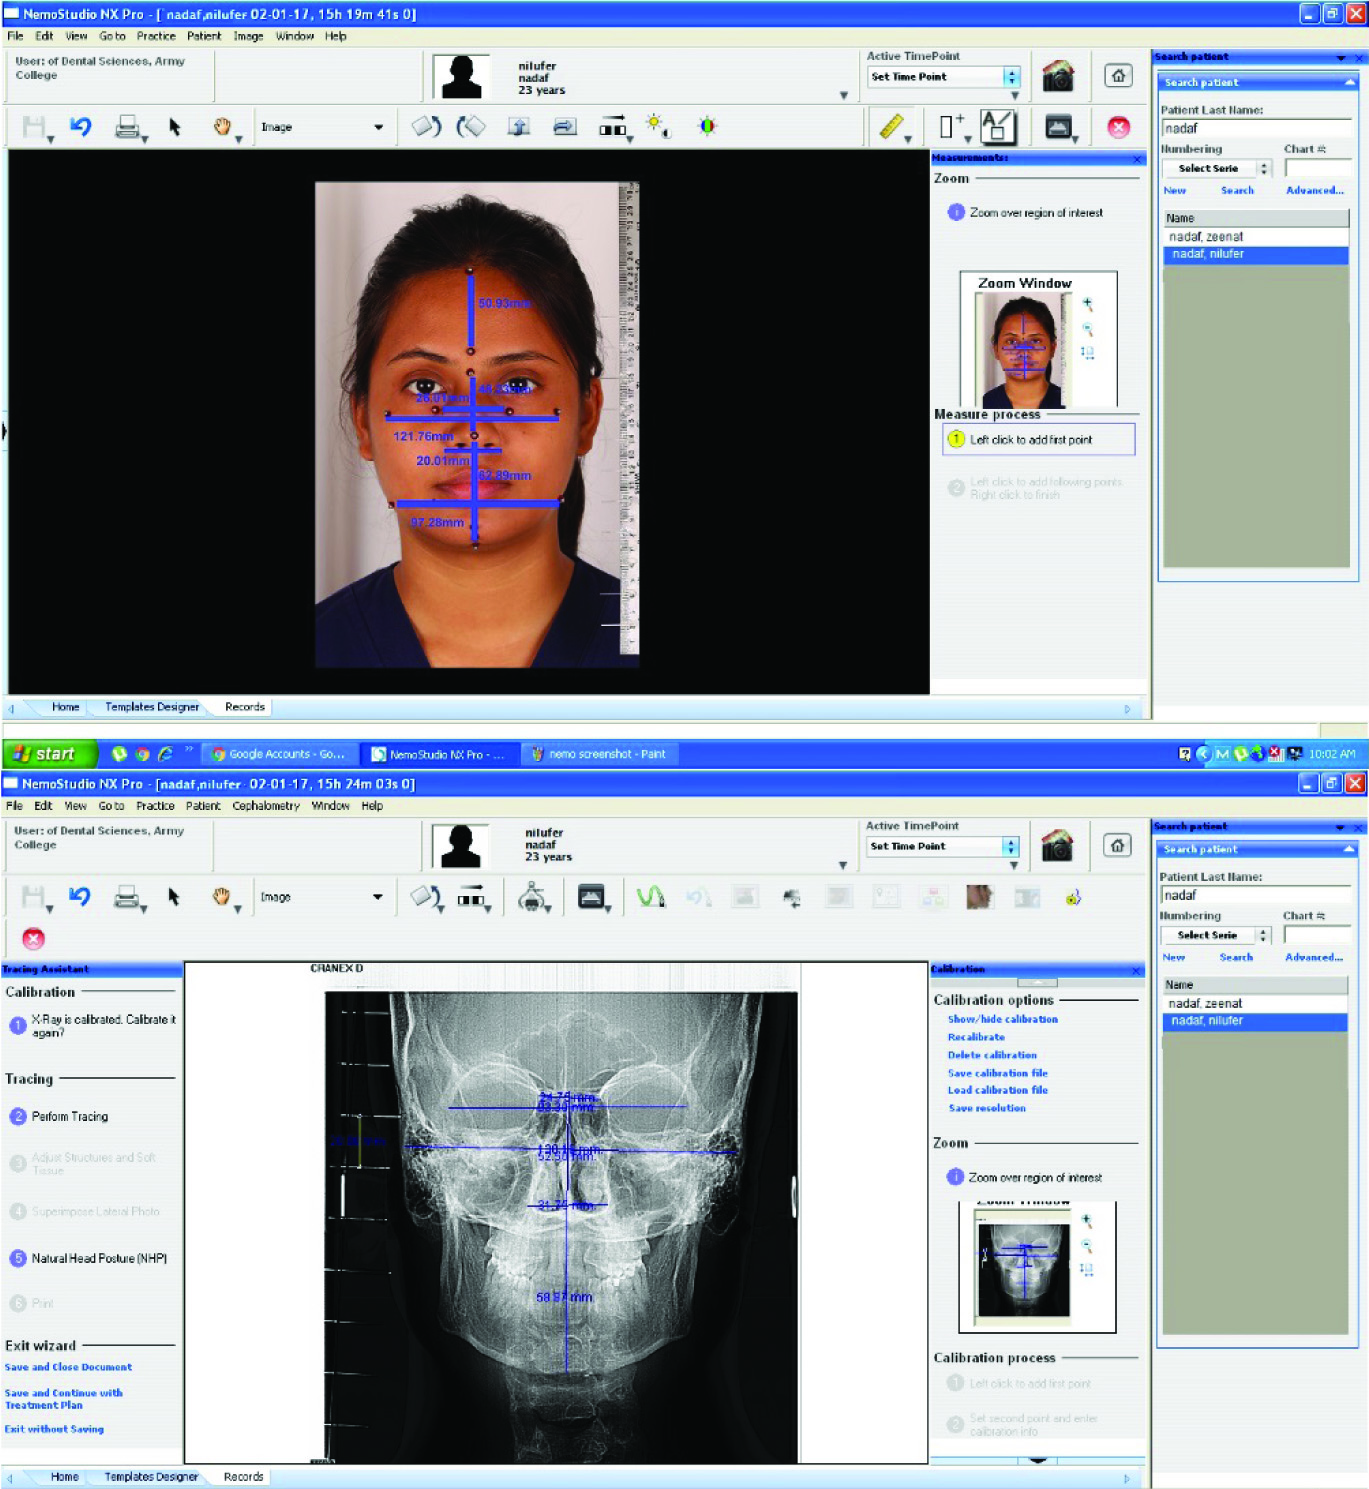The height and width of the screenshot is (1489, 1369).
Task: Click red close icon in cephalometry toolbar
Action: tap(34, 939)
